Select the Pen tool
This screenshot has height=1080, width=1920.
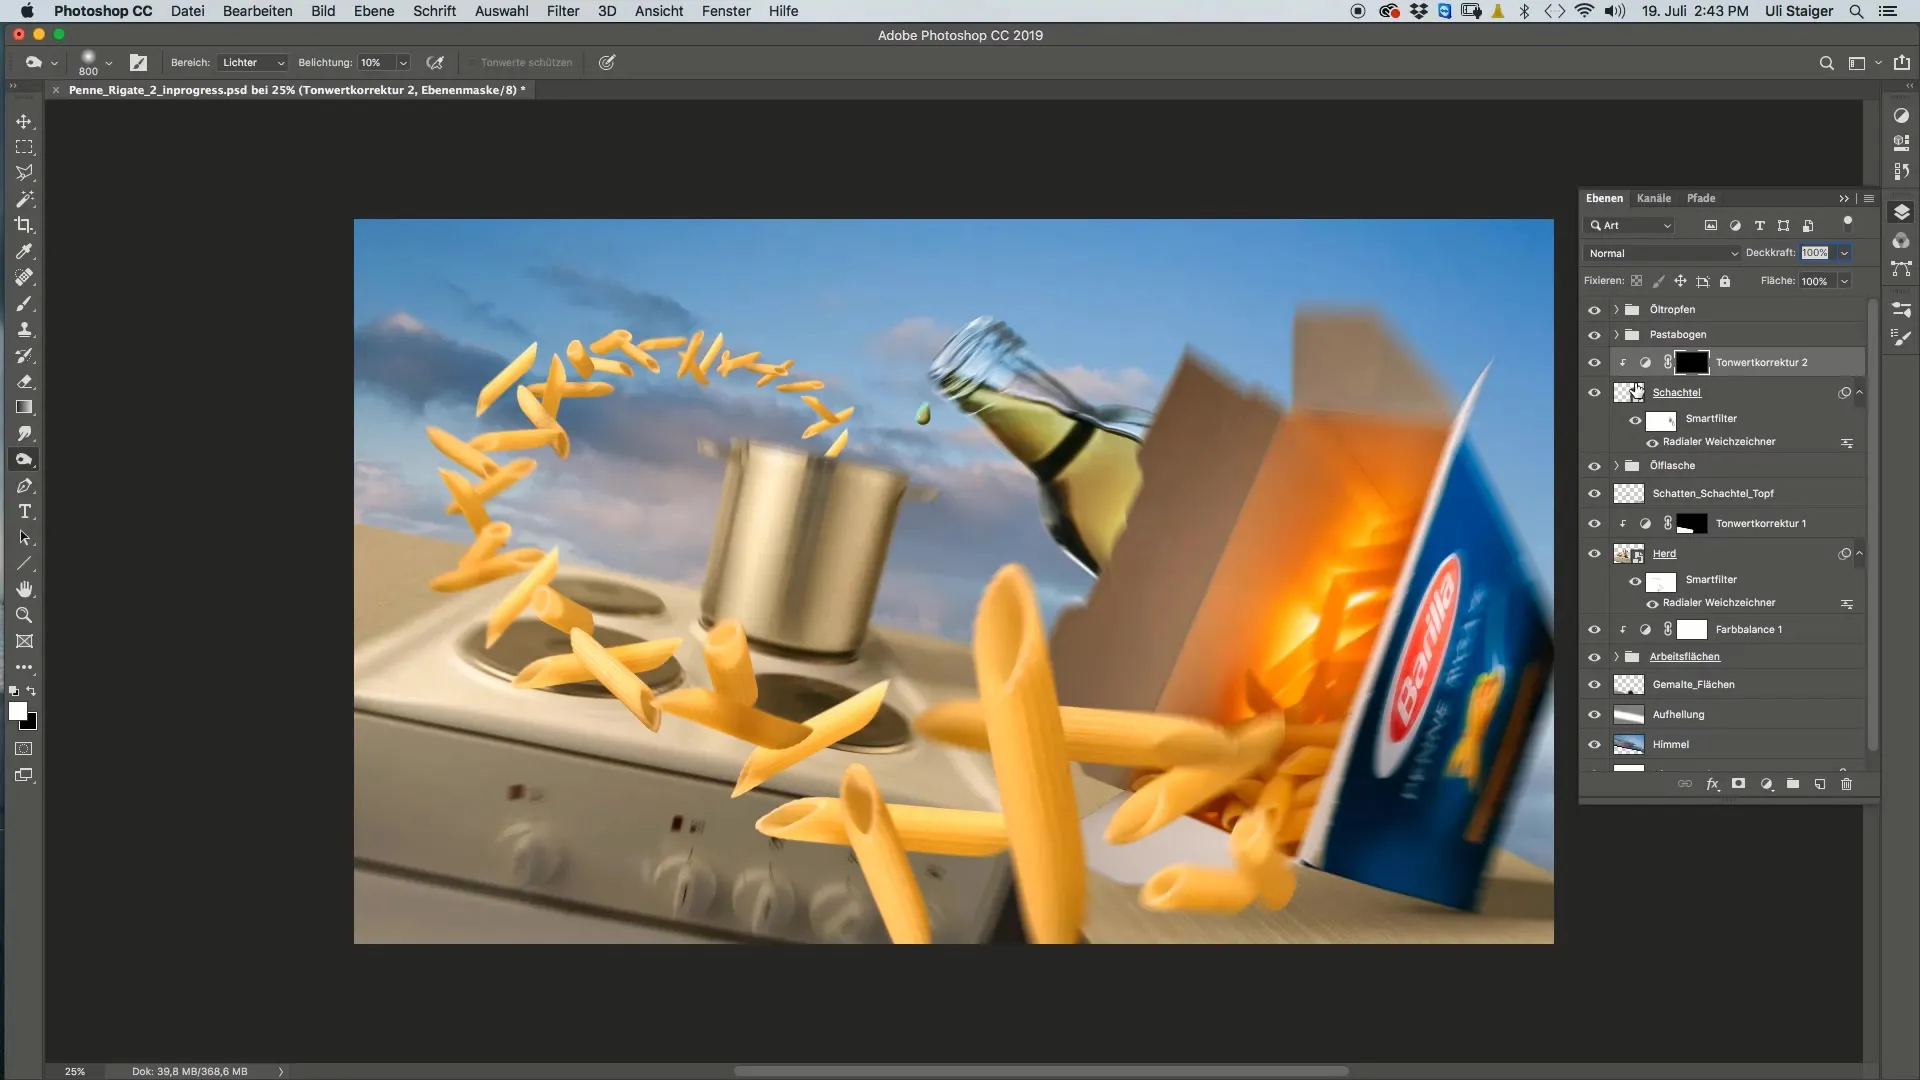click(x=24, y=486)
